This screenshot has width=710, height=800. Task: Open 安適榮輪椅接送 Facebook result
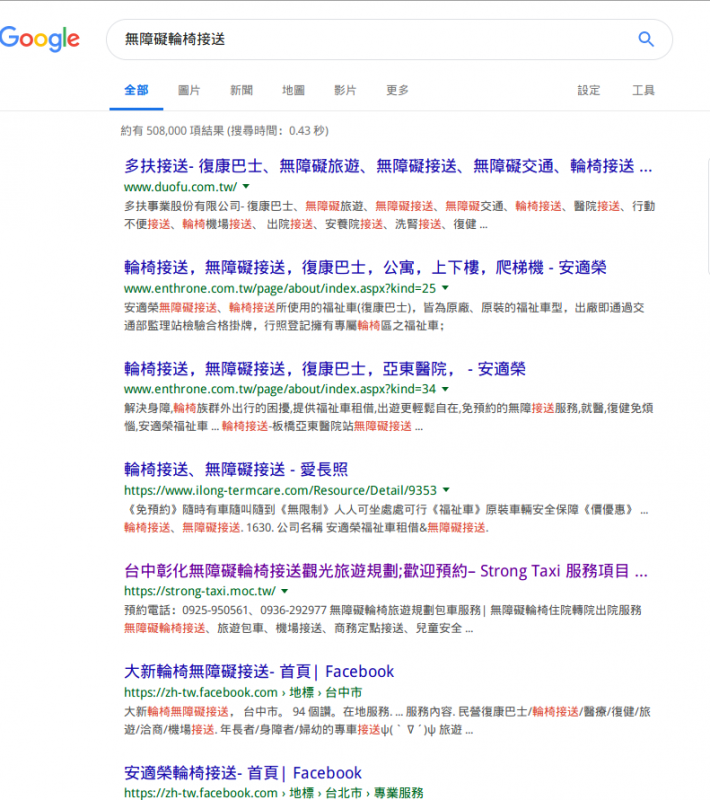tap(243, 772)
